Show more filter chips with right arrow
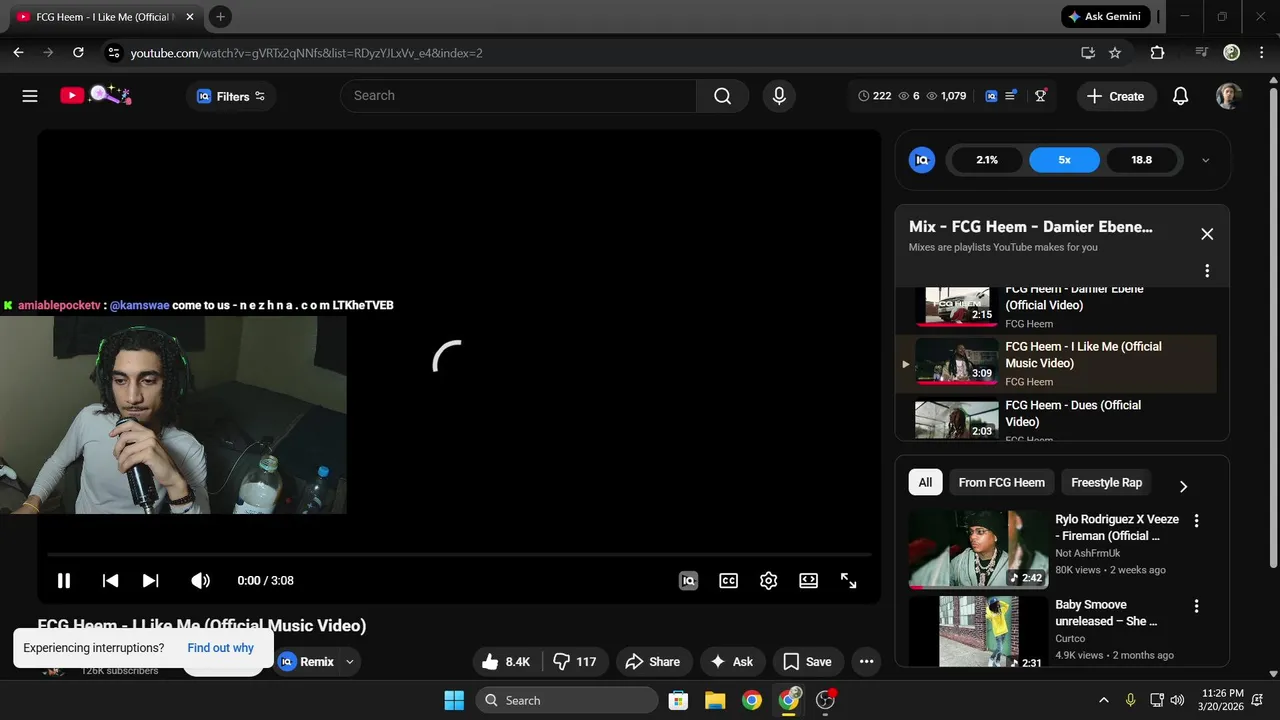The image size is (1280, 720). coord(1183,486)
